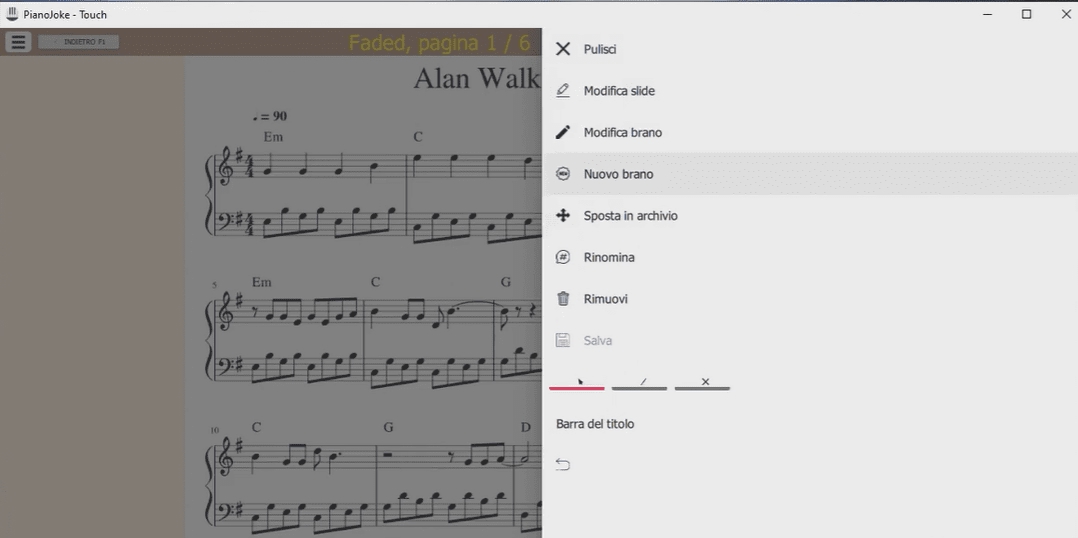
Task: Click the Pulisci X icon
Action: pos(563,49)
